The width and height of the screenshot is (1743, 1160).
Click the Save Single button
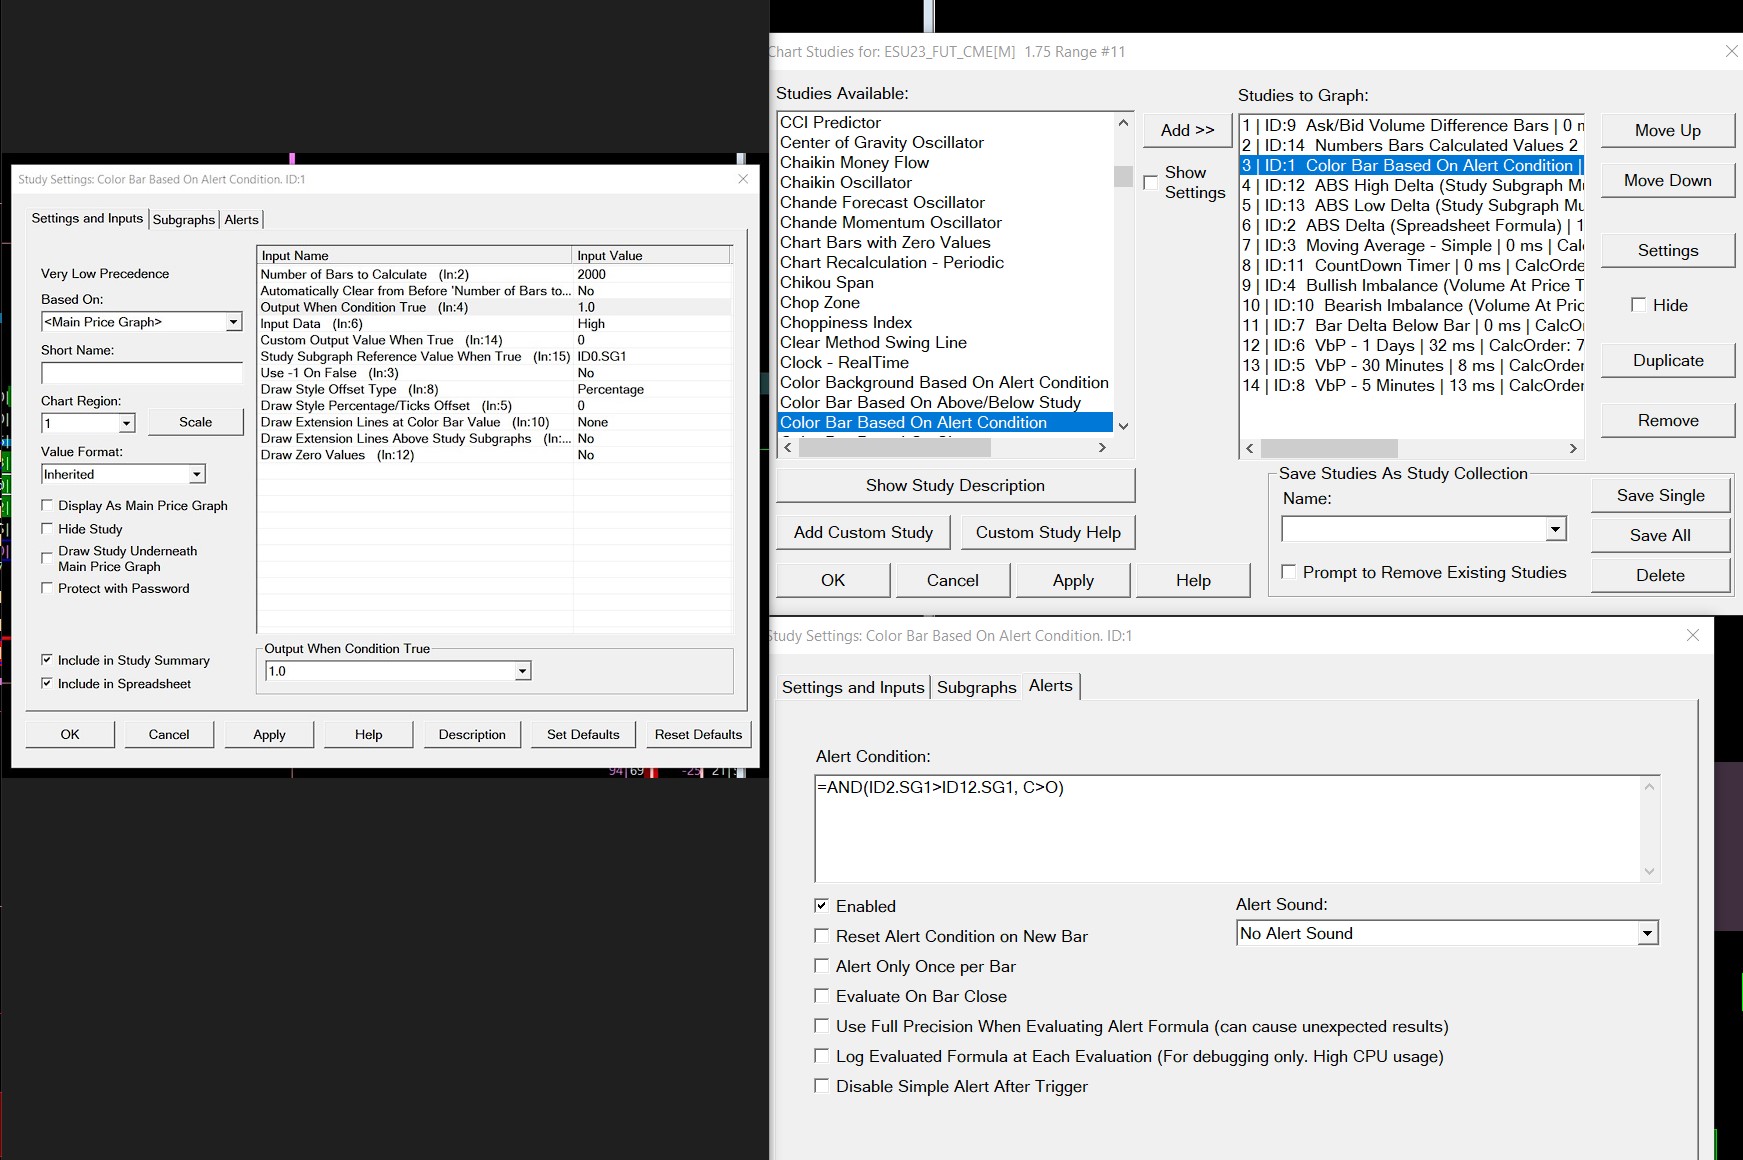(1660, 495)
